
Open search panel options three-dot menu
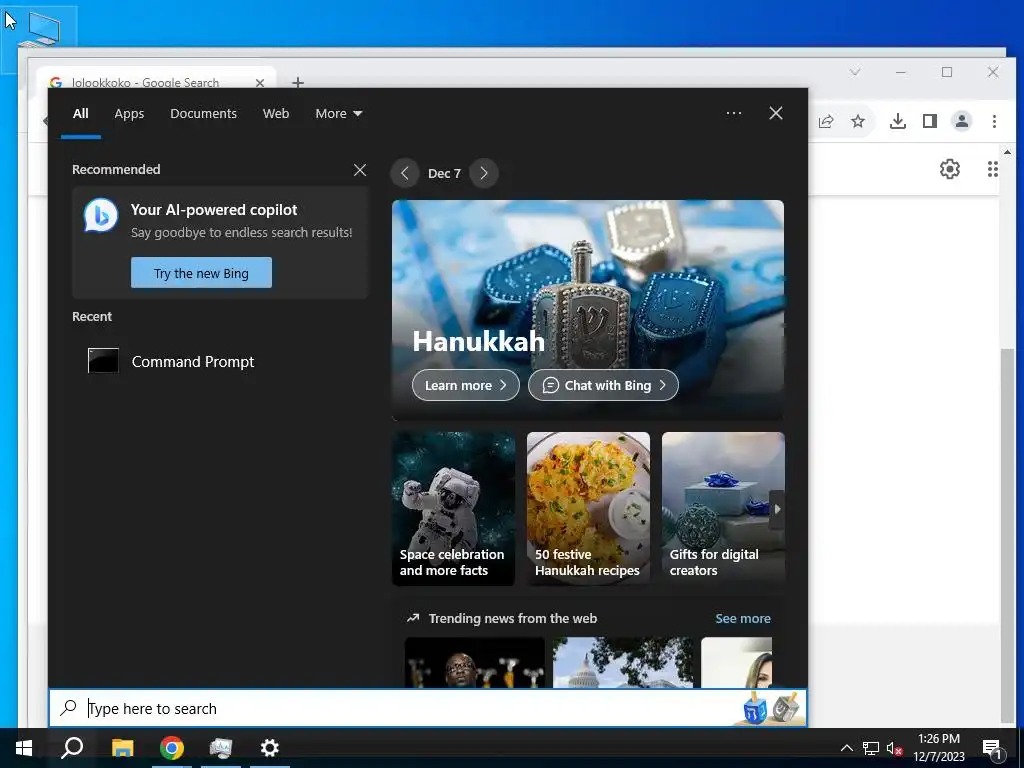734,113
